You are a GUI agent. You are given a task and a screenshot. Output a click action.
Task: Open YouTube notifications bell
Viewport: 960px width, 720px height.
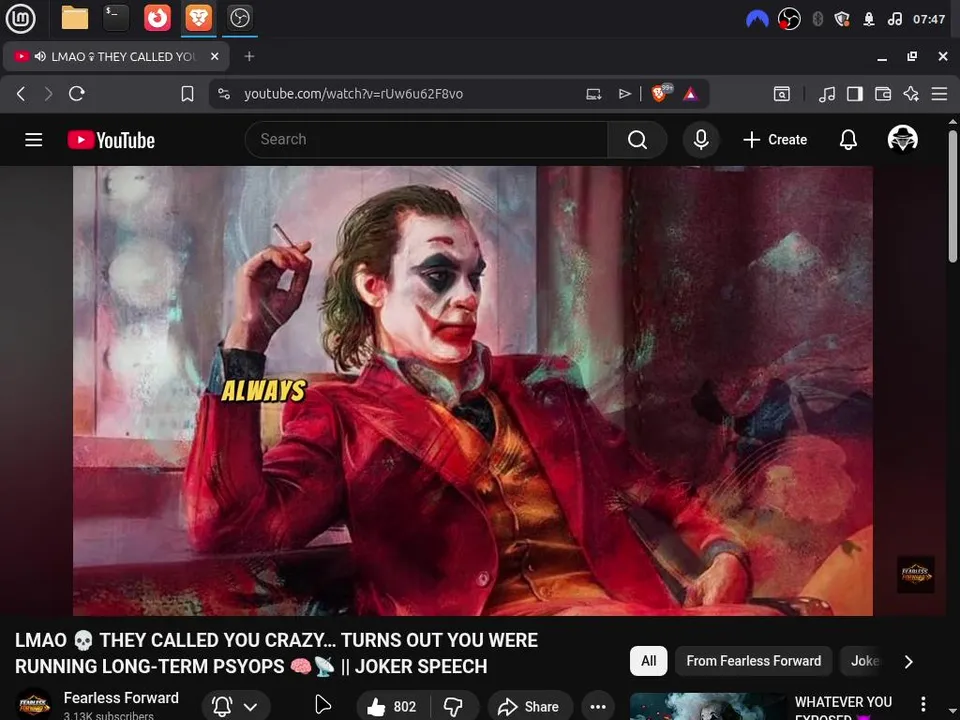click(x=848, y=140)
